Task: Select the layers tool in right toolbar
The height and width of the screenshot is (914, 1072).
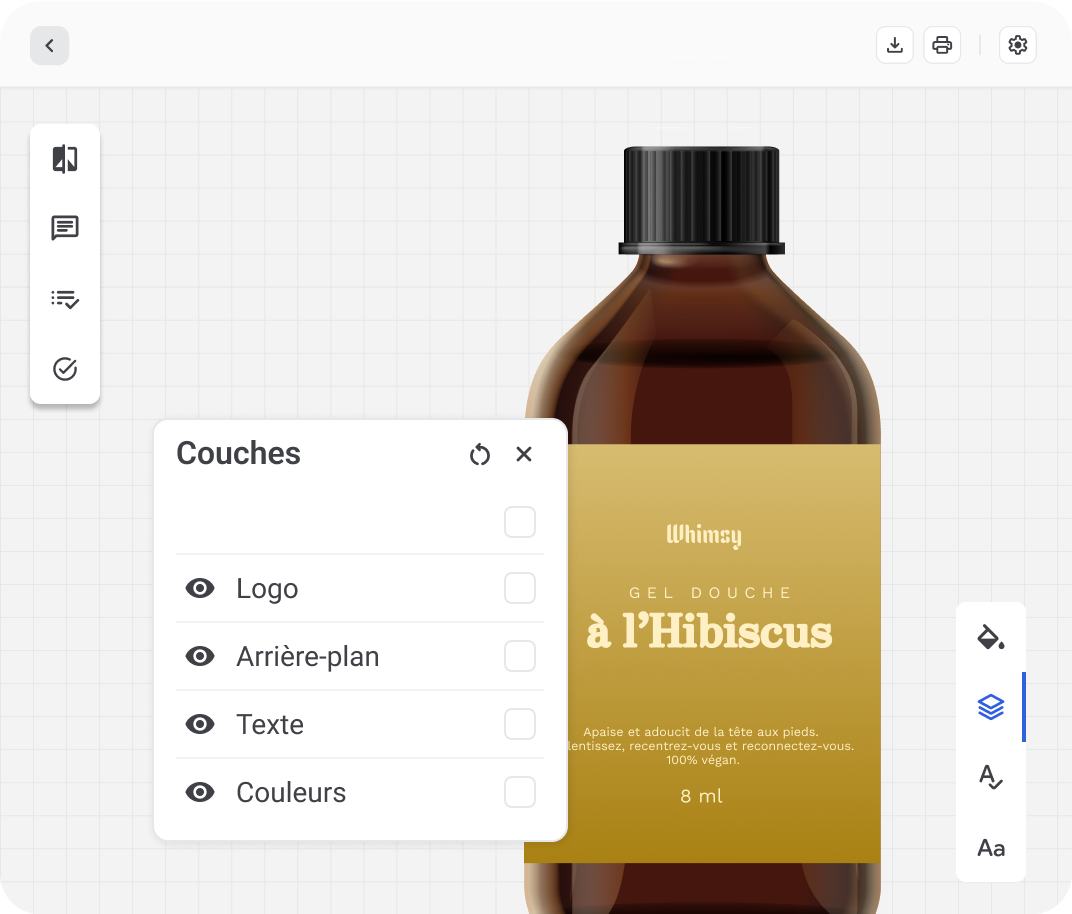Action: pyautogui.click(x=990, y=707)
